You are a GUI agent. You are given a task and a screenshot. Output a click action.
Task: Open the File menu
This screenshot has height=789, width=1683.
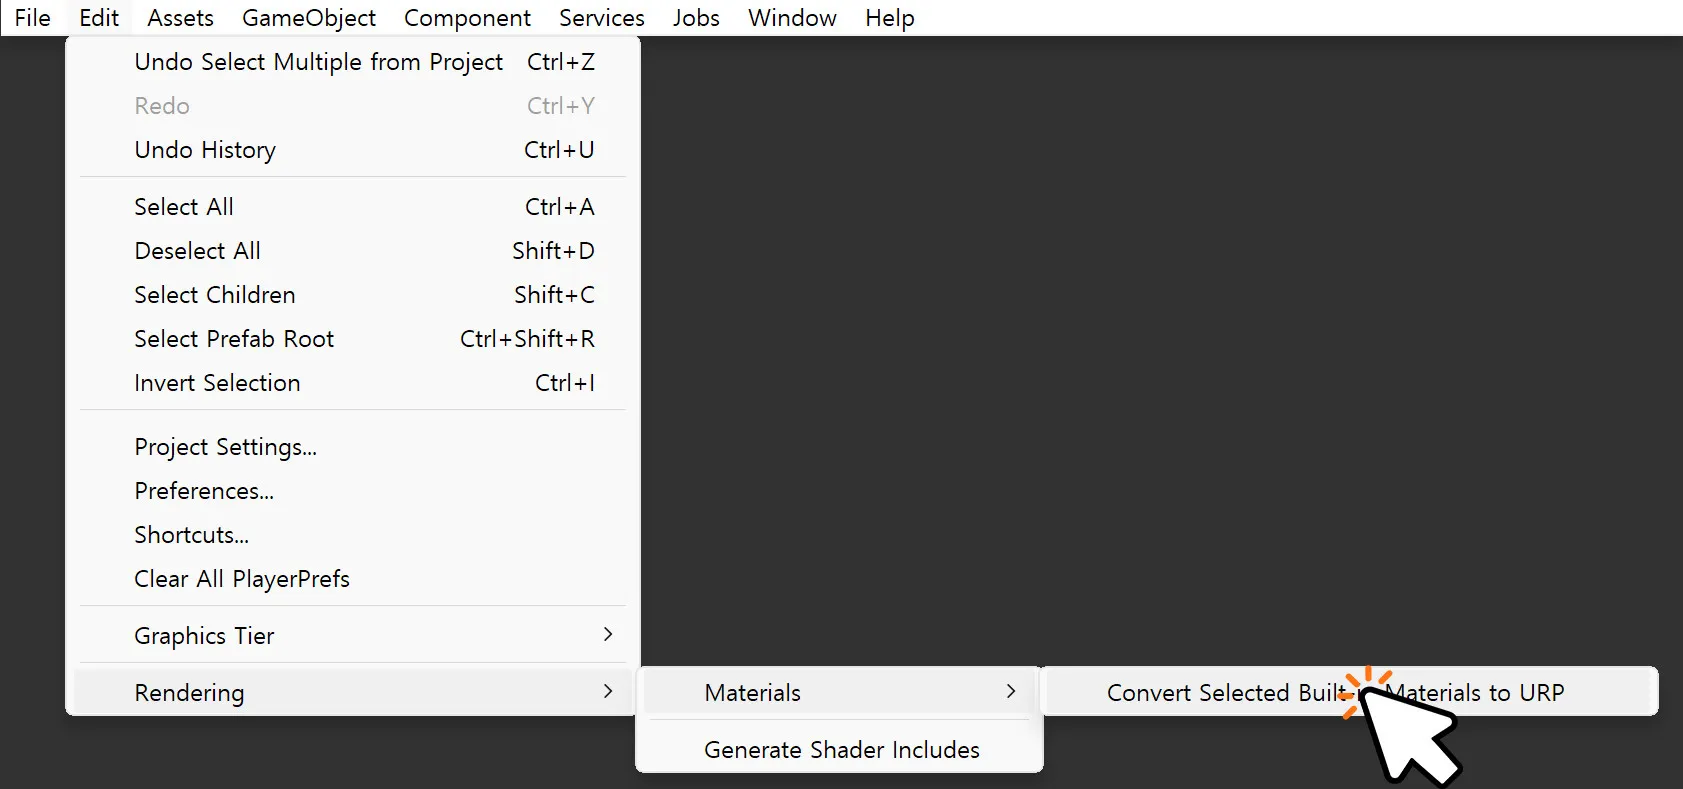point(32,17)
